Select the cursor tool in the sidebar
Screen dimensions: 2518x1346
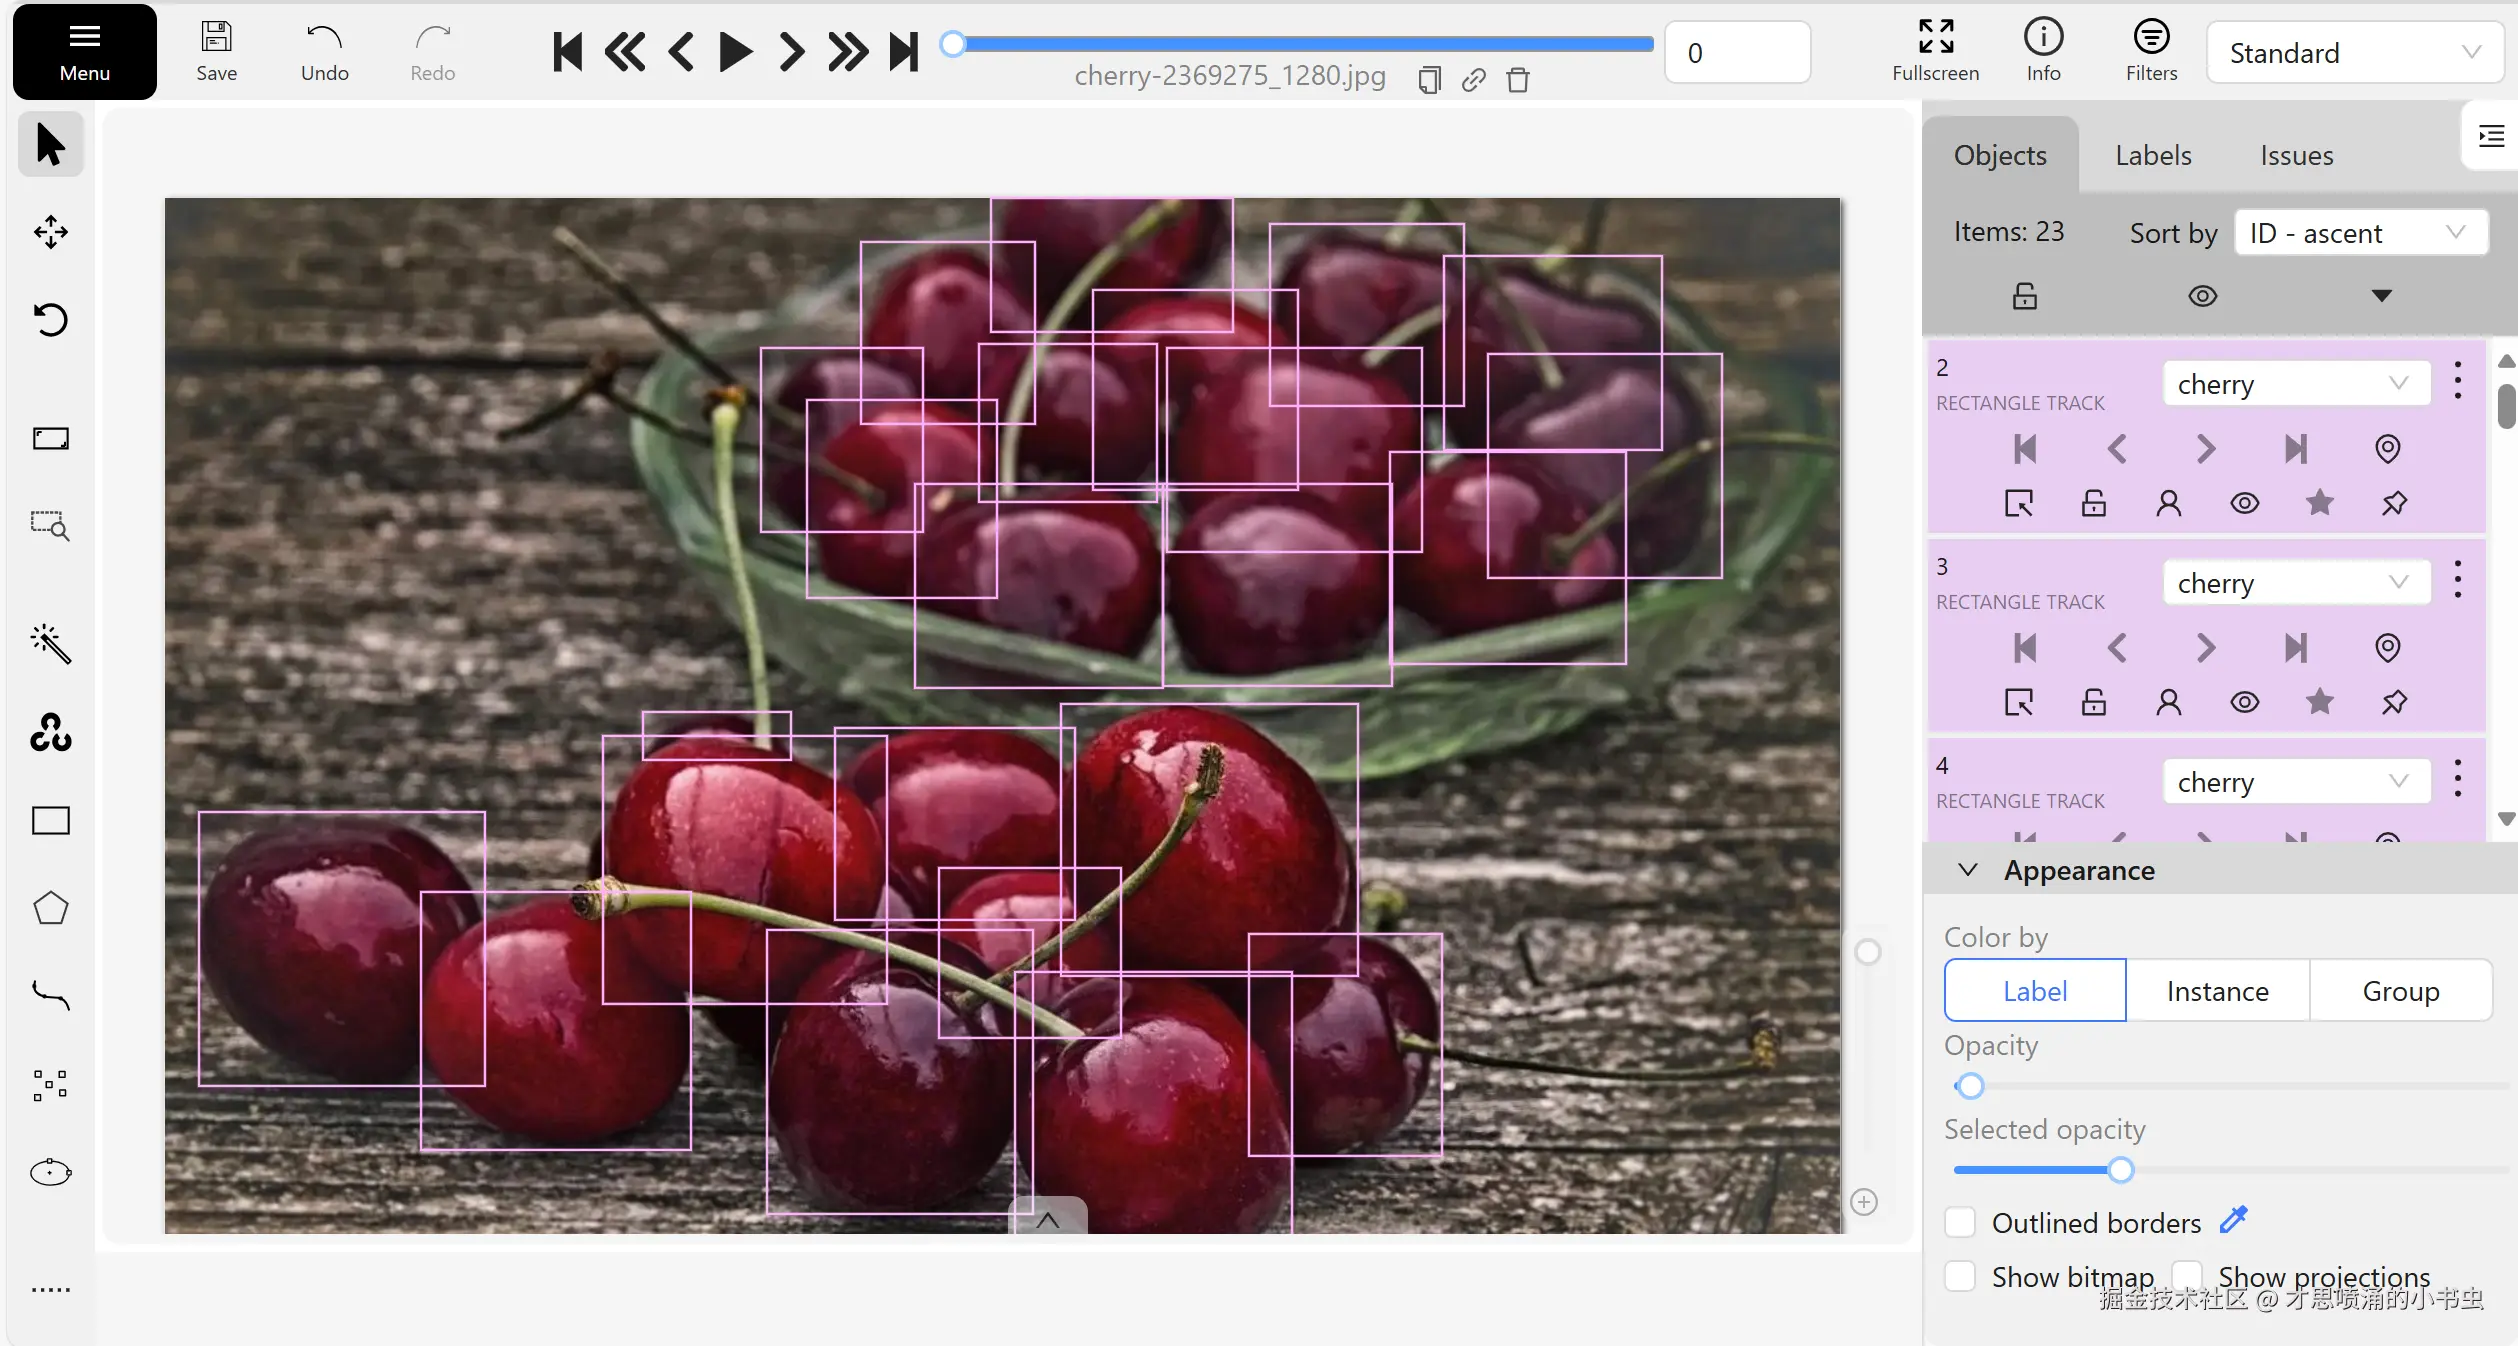tap(50, 145)
